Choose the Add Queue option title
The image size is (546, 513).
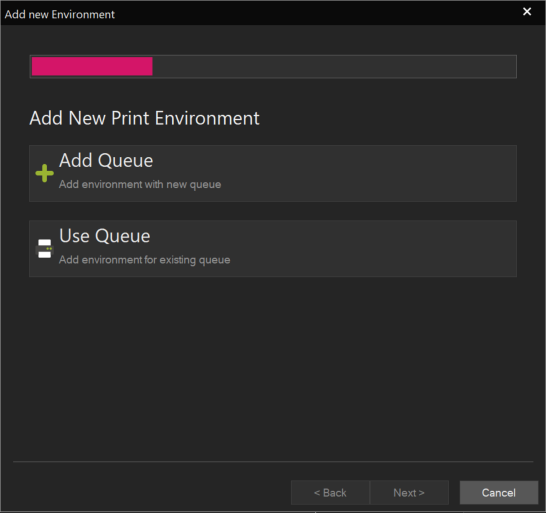(106, 161)
